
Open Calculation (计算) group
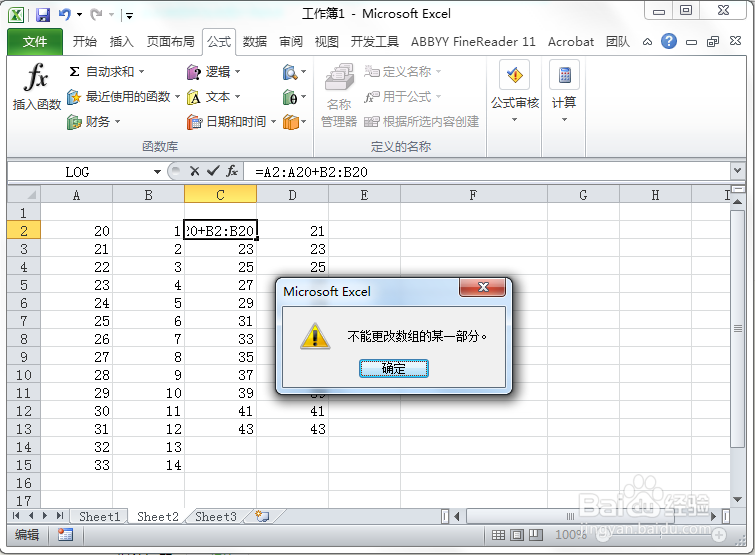click(x=564, y=91)
